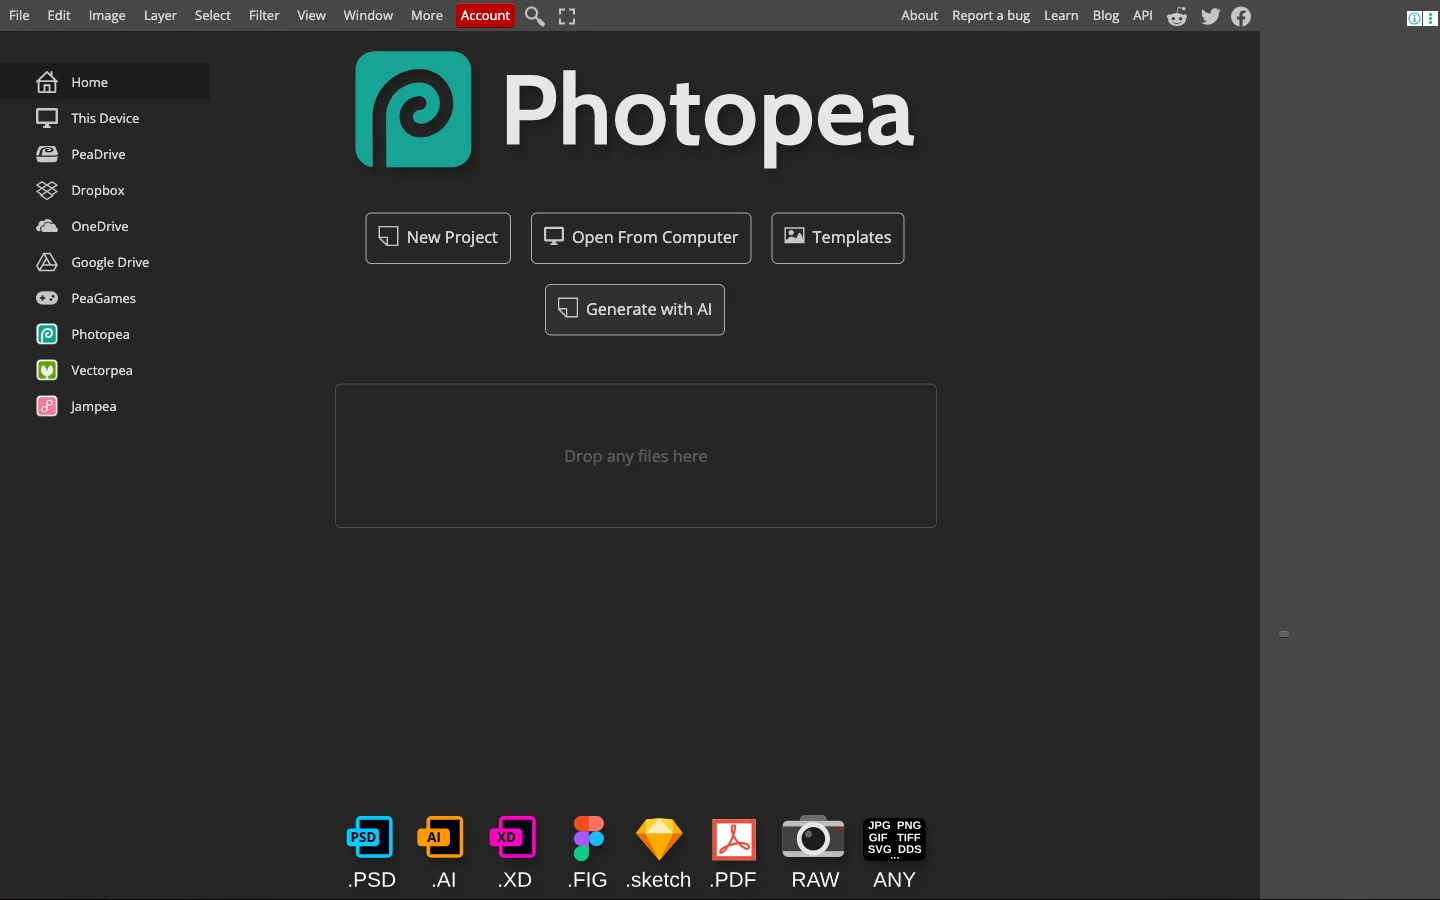Click the Jampea pink icon
The image size is (1440, 900).
47,406
